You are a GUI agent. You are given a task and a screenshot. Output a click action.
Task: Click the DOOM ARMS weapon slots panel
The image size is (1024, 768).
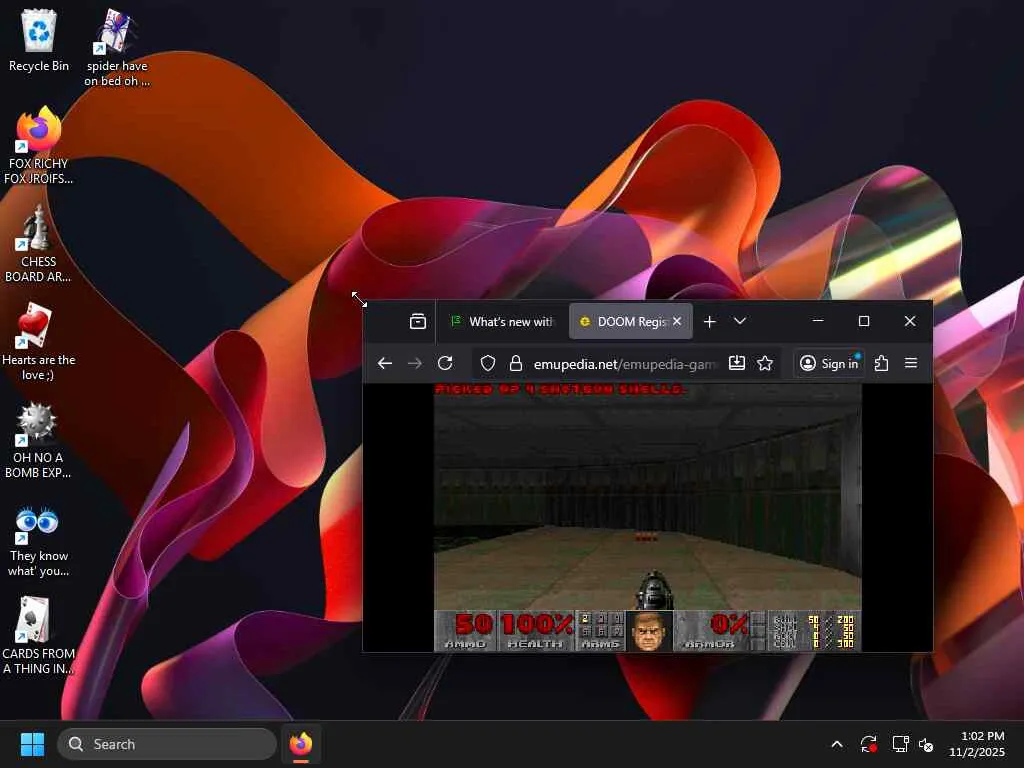[x=601, y=631]
